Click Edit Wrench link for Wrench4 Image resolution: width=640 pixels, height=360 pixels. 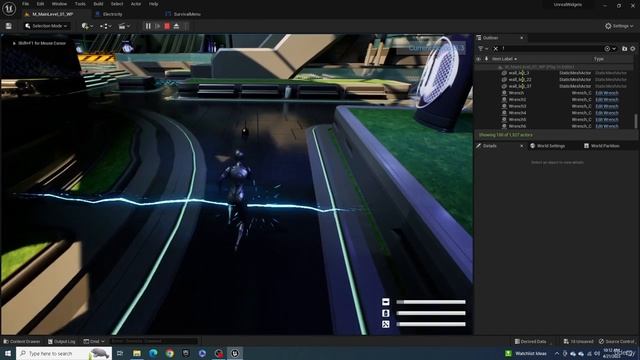pos(607,113)
